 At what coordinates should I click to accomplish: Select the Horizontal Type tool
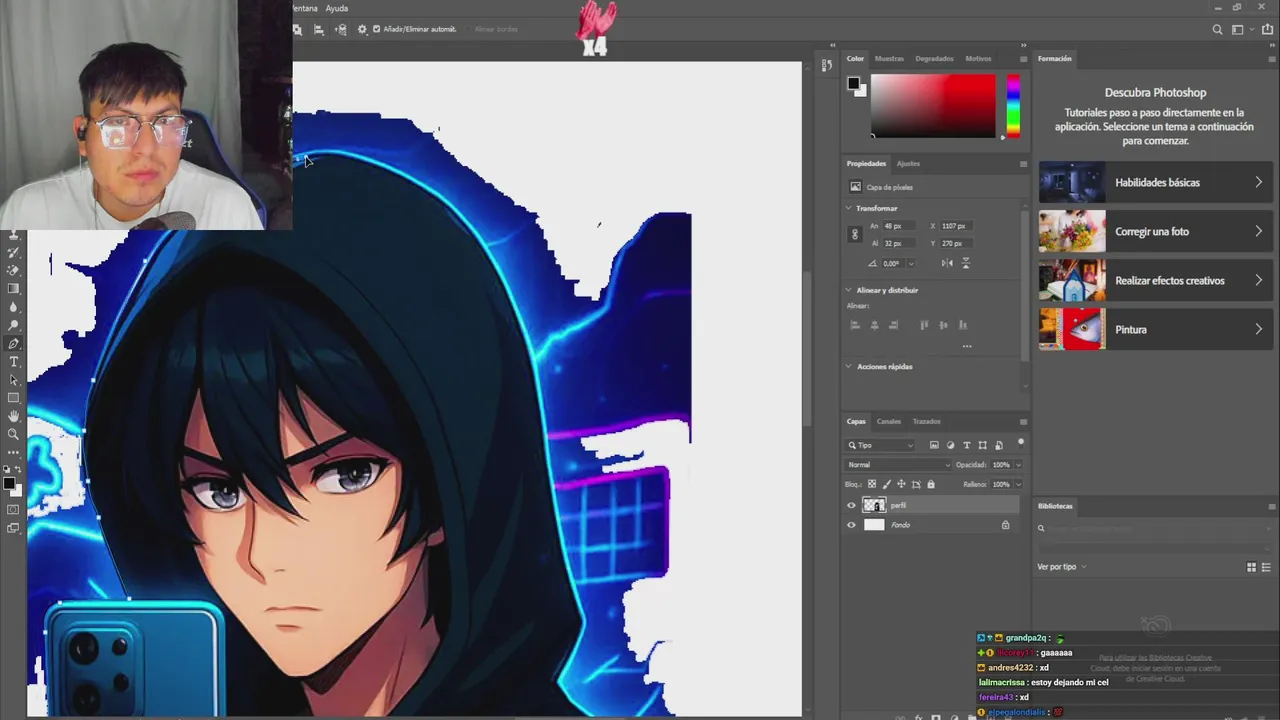14,361
